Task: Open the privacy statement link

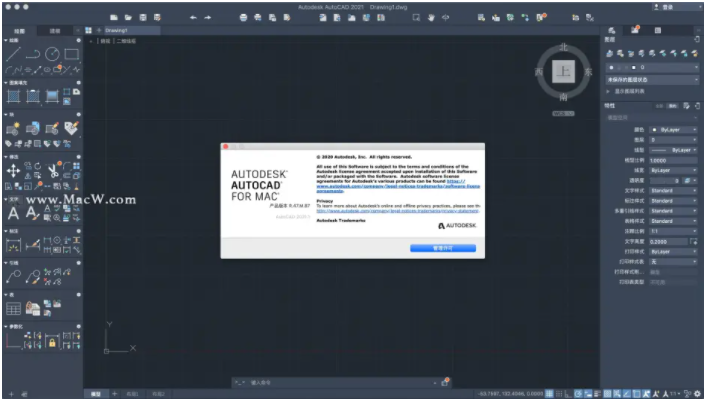Action: tap(398, 211)
